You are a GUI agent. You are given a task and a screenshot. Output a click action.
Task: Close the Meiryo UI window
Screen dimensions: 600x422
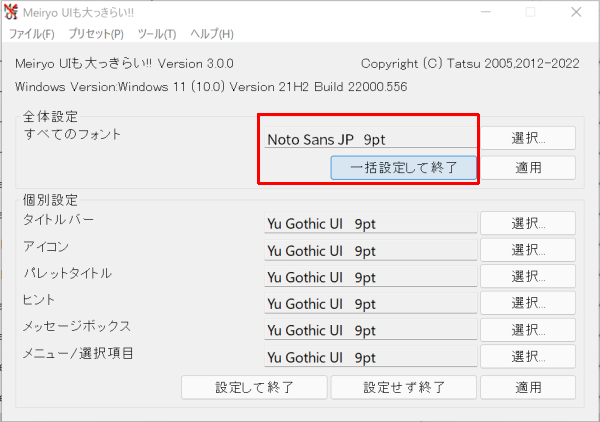pos(576,12)
